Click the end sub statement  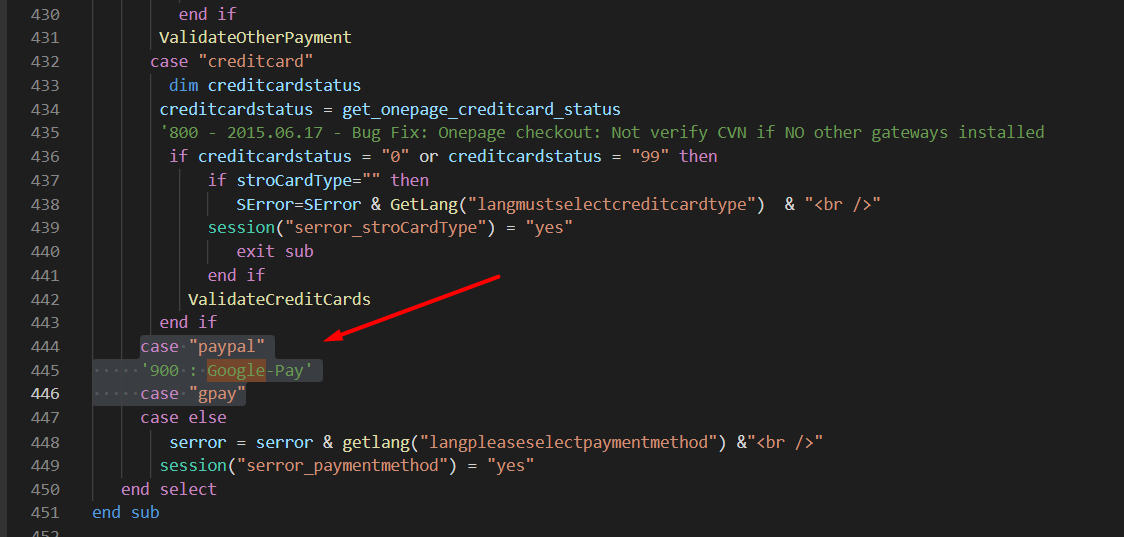click(x=125, y=513)
